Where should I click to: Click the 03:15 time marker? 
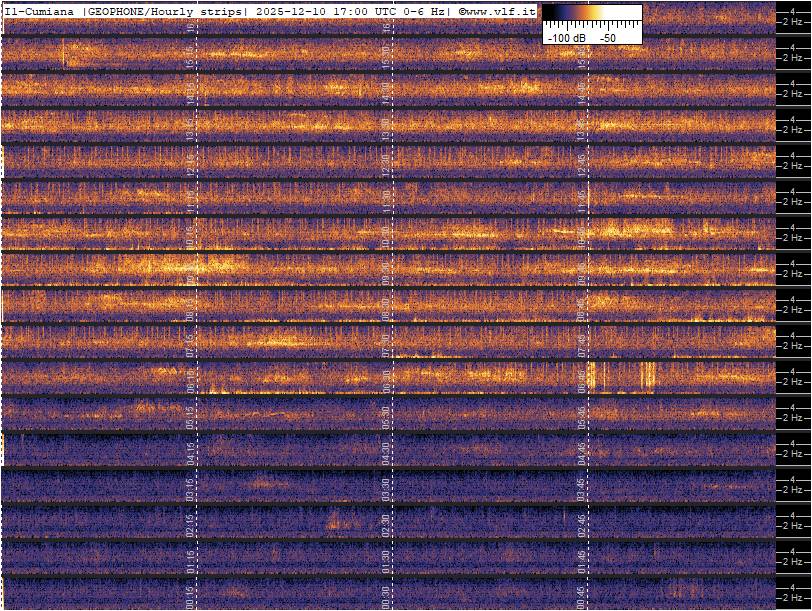(191, 487)
